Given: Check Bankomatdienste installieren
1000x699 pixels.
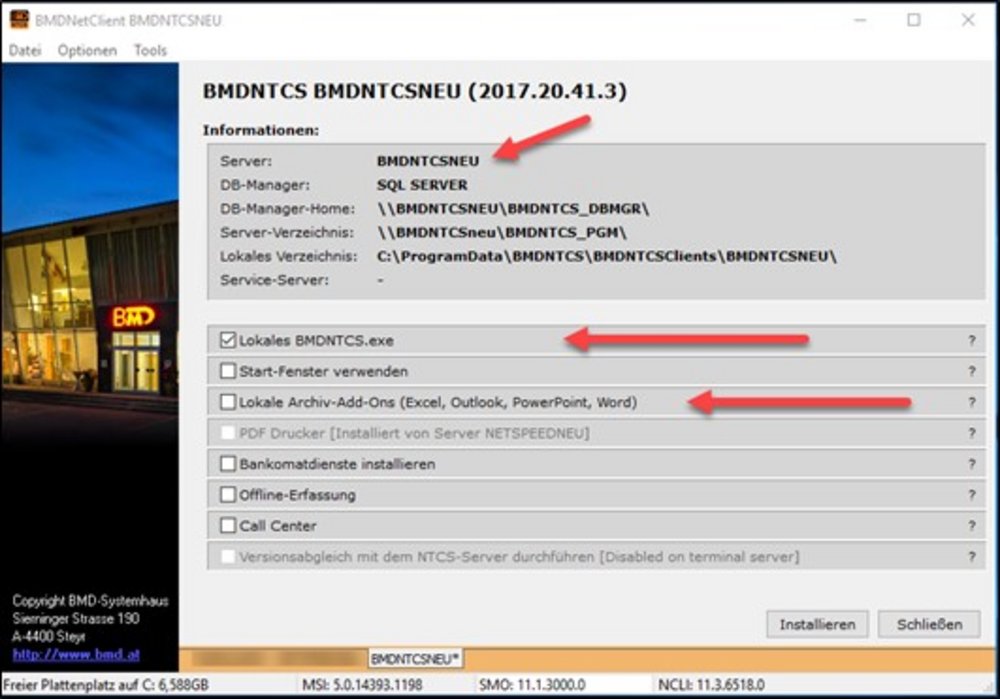Looking at the screenshot, I should [228, 464].
